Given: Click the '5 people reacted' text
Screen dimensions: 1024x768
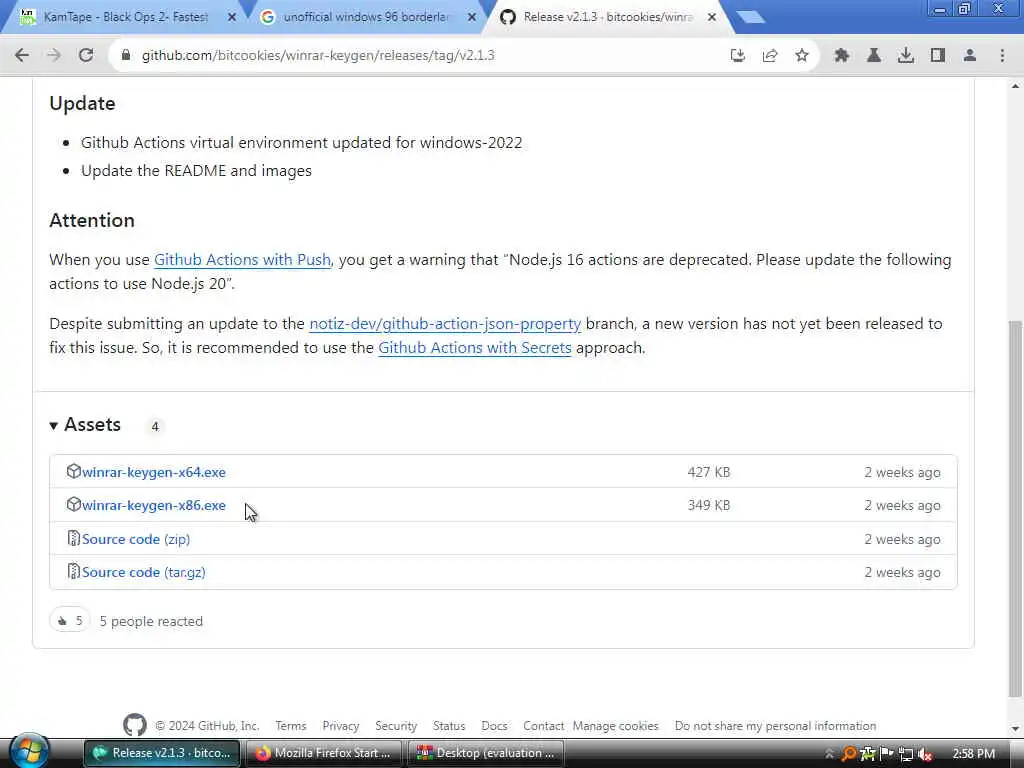Looking at the screenshot, I should click(x=151, y=621).
